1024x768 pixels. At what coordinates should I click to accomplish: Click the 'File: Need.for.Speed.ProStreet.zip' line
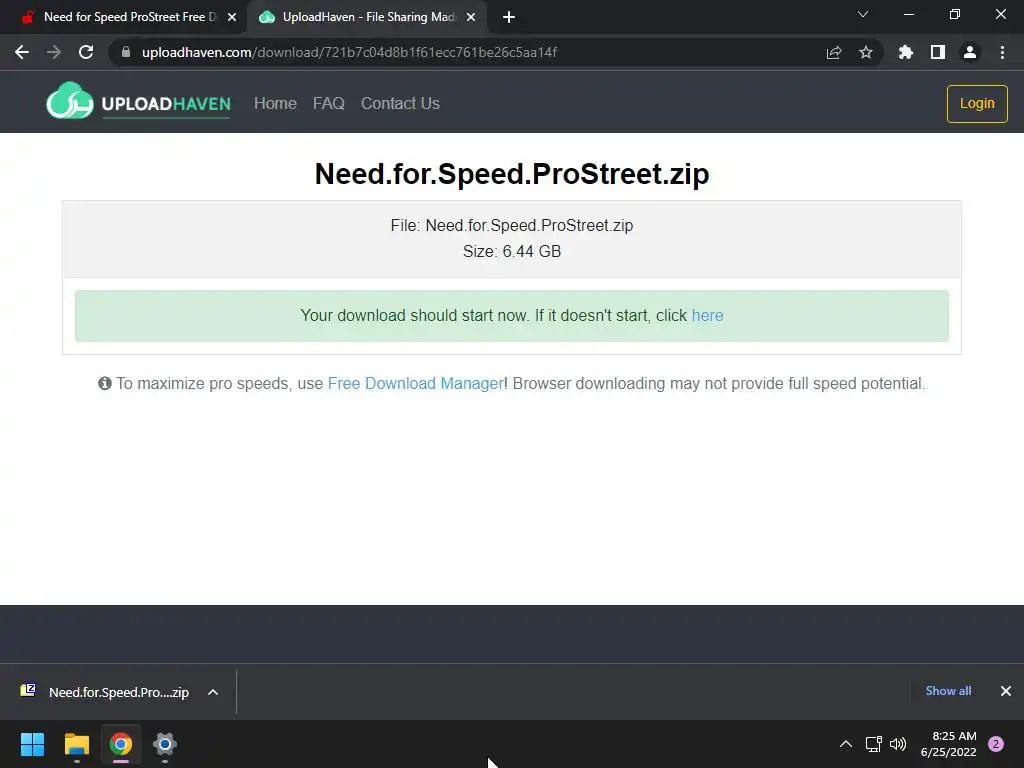pos(512,225)
